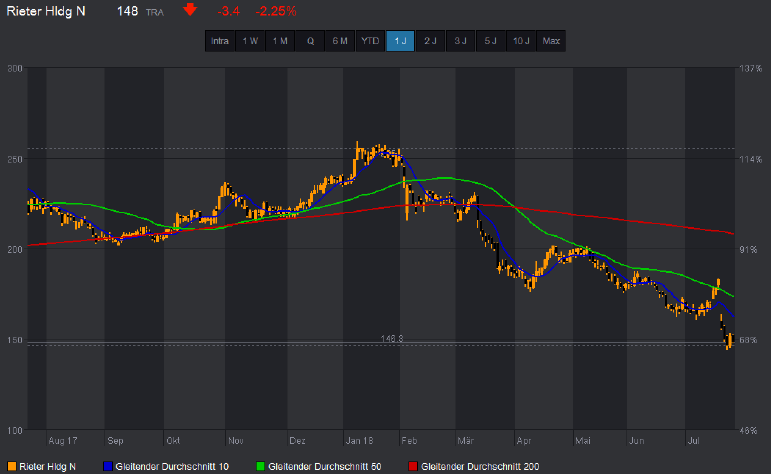This screenshot has width=771, height=474.
Task: Click the Rieter Hldg N legend label
Action: pos(48,467)
